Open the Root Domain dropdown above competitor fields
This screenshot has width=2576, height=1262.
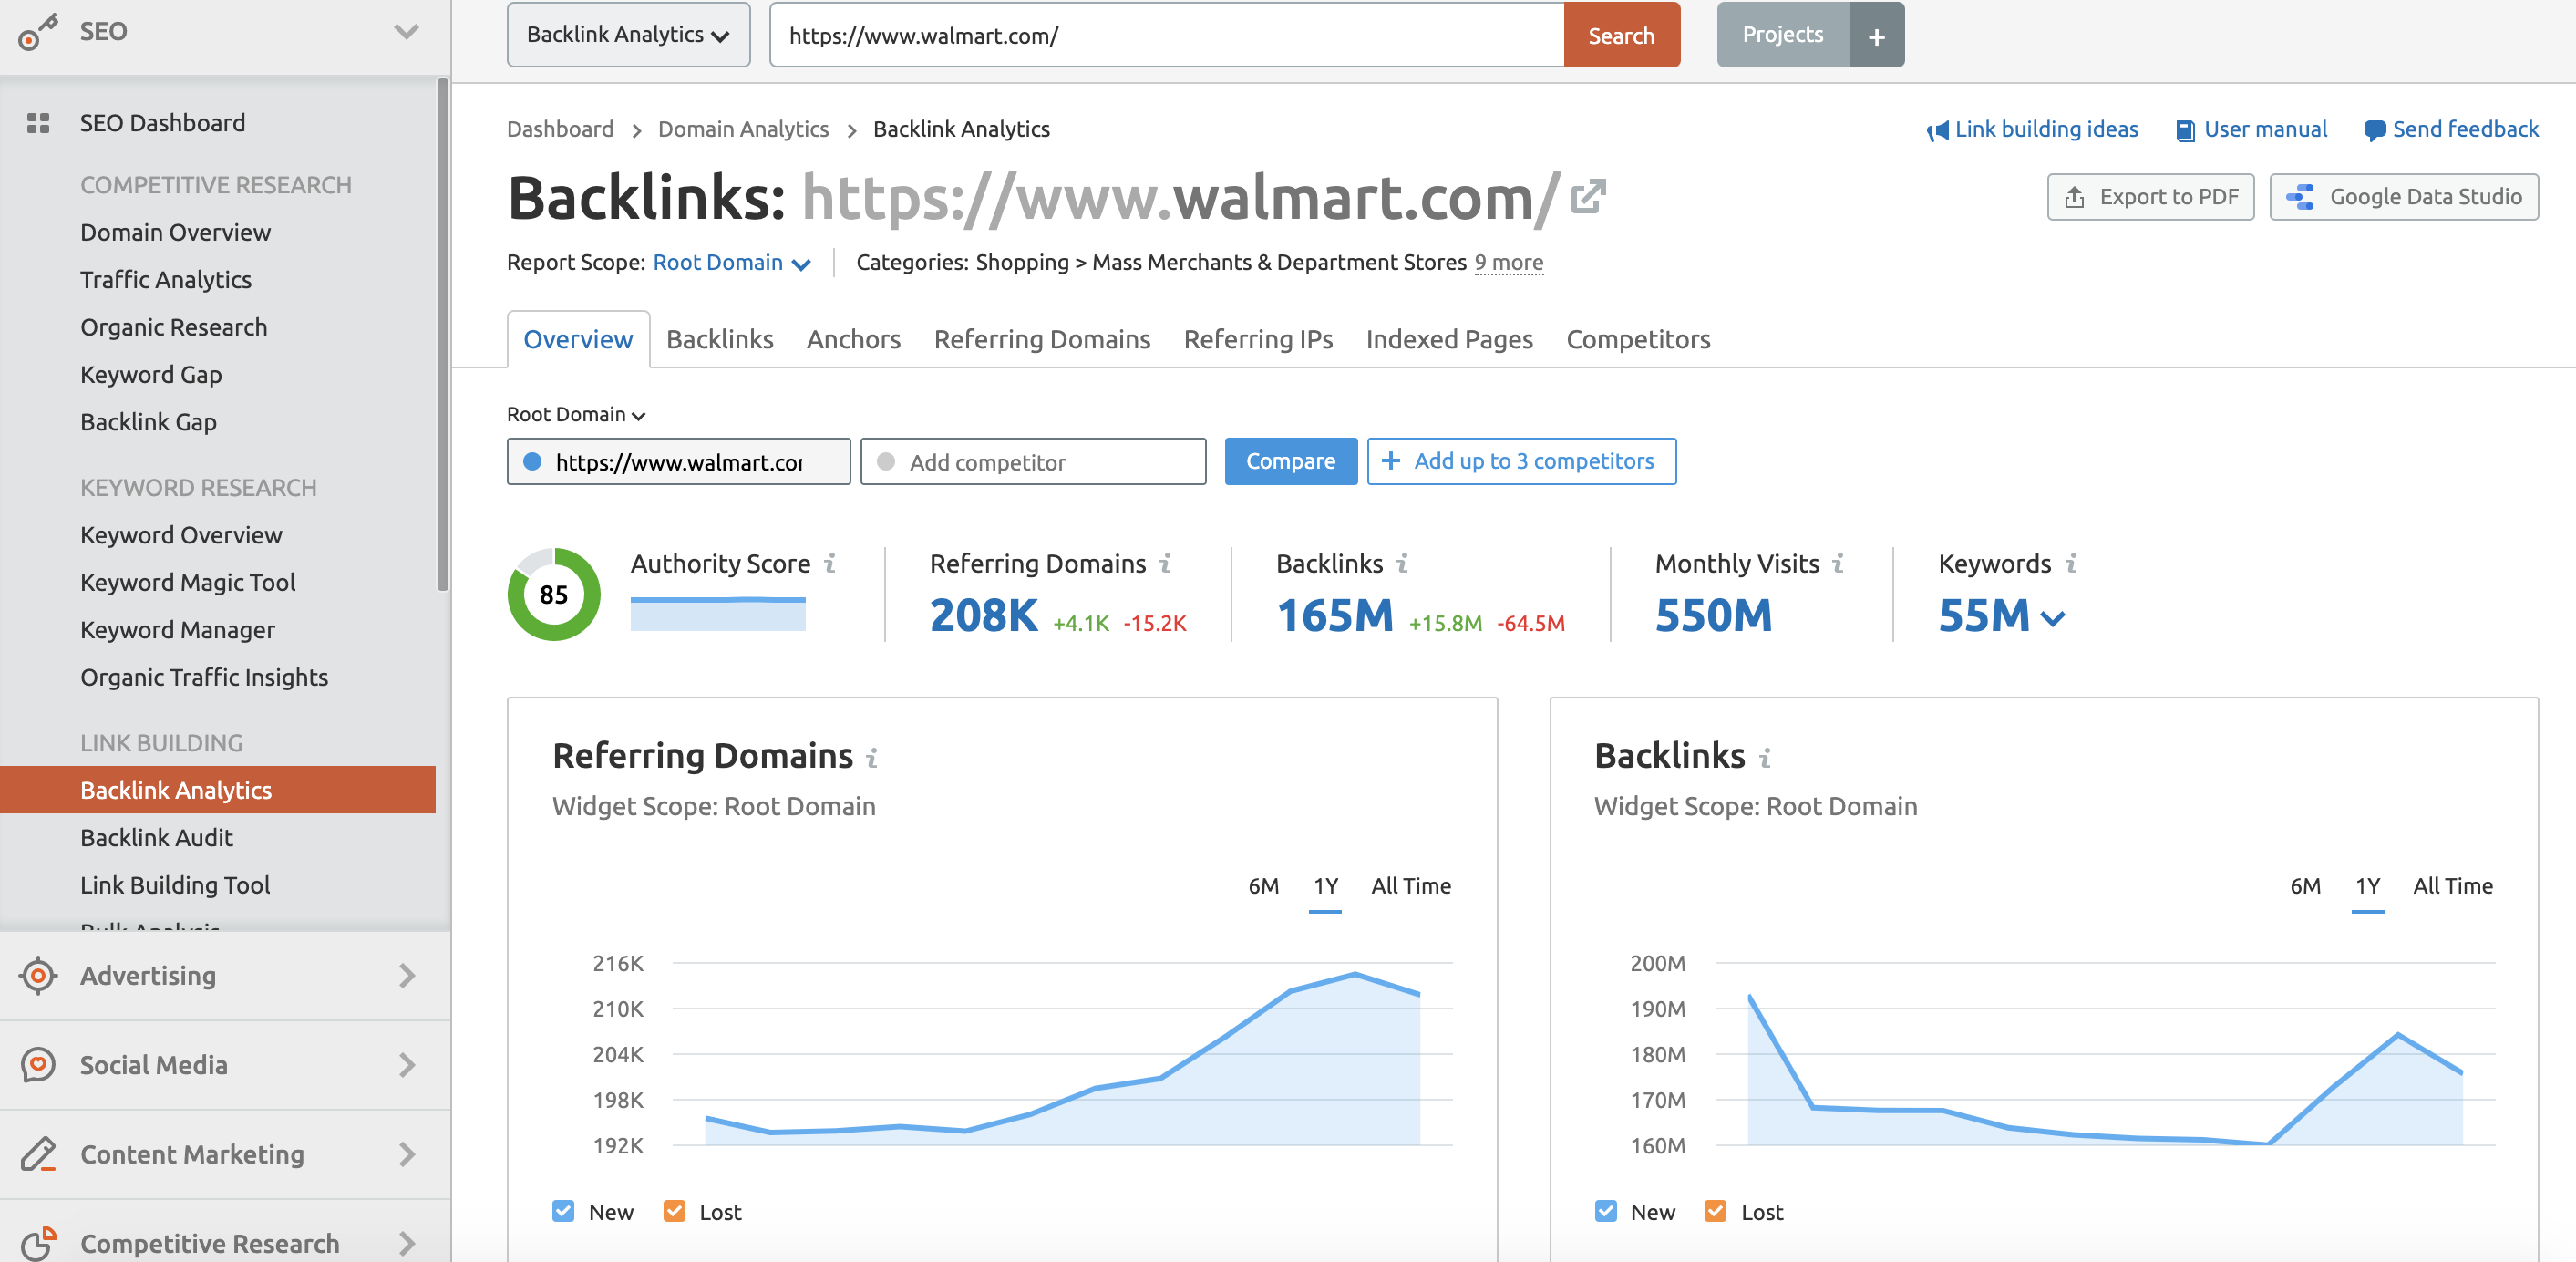(576, 414)
